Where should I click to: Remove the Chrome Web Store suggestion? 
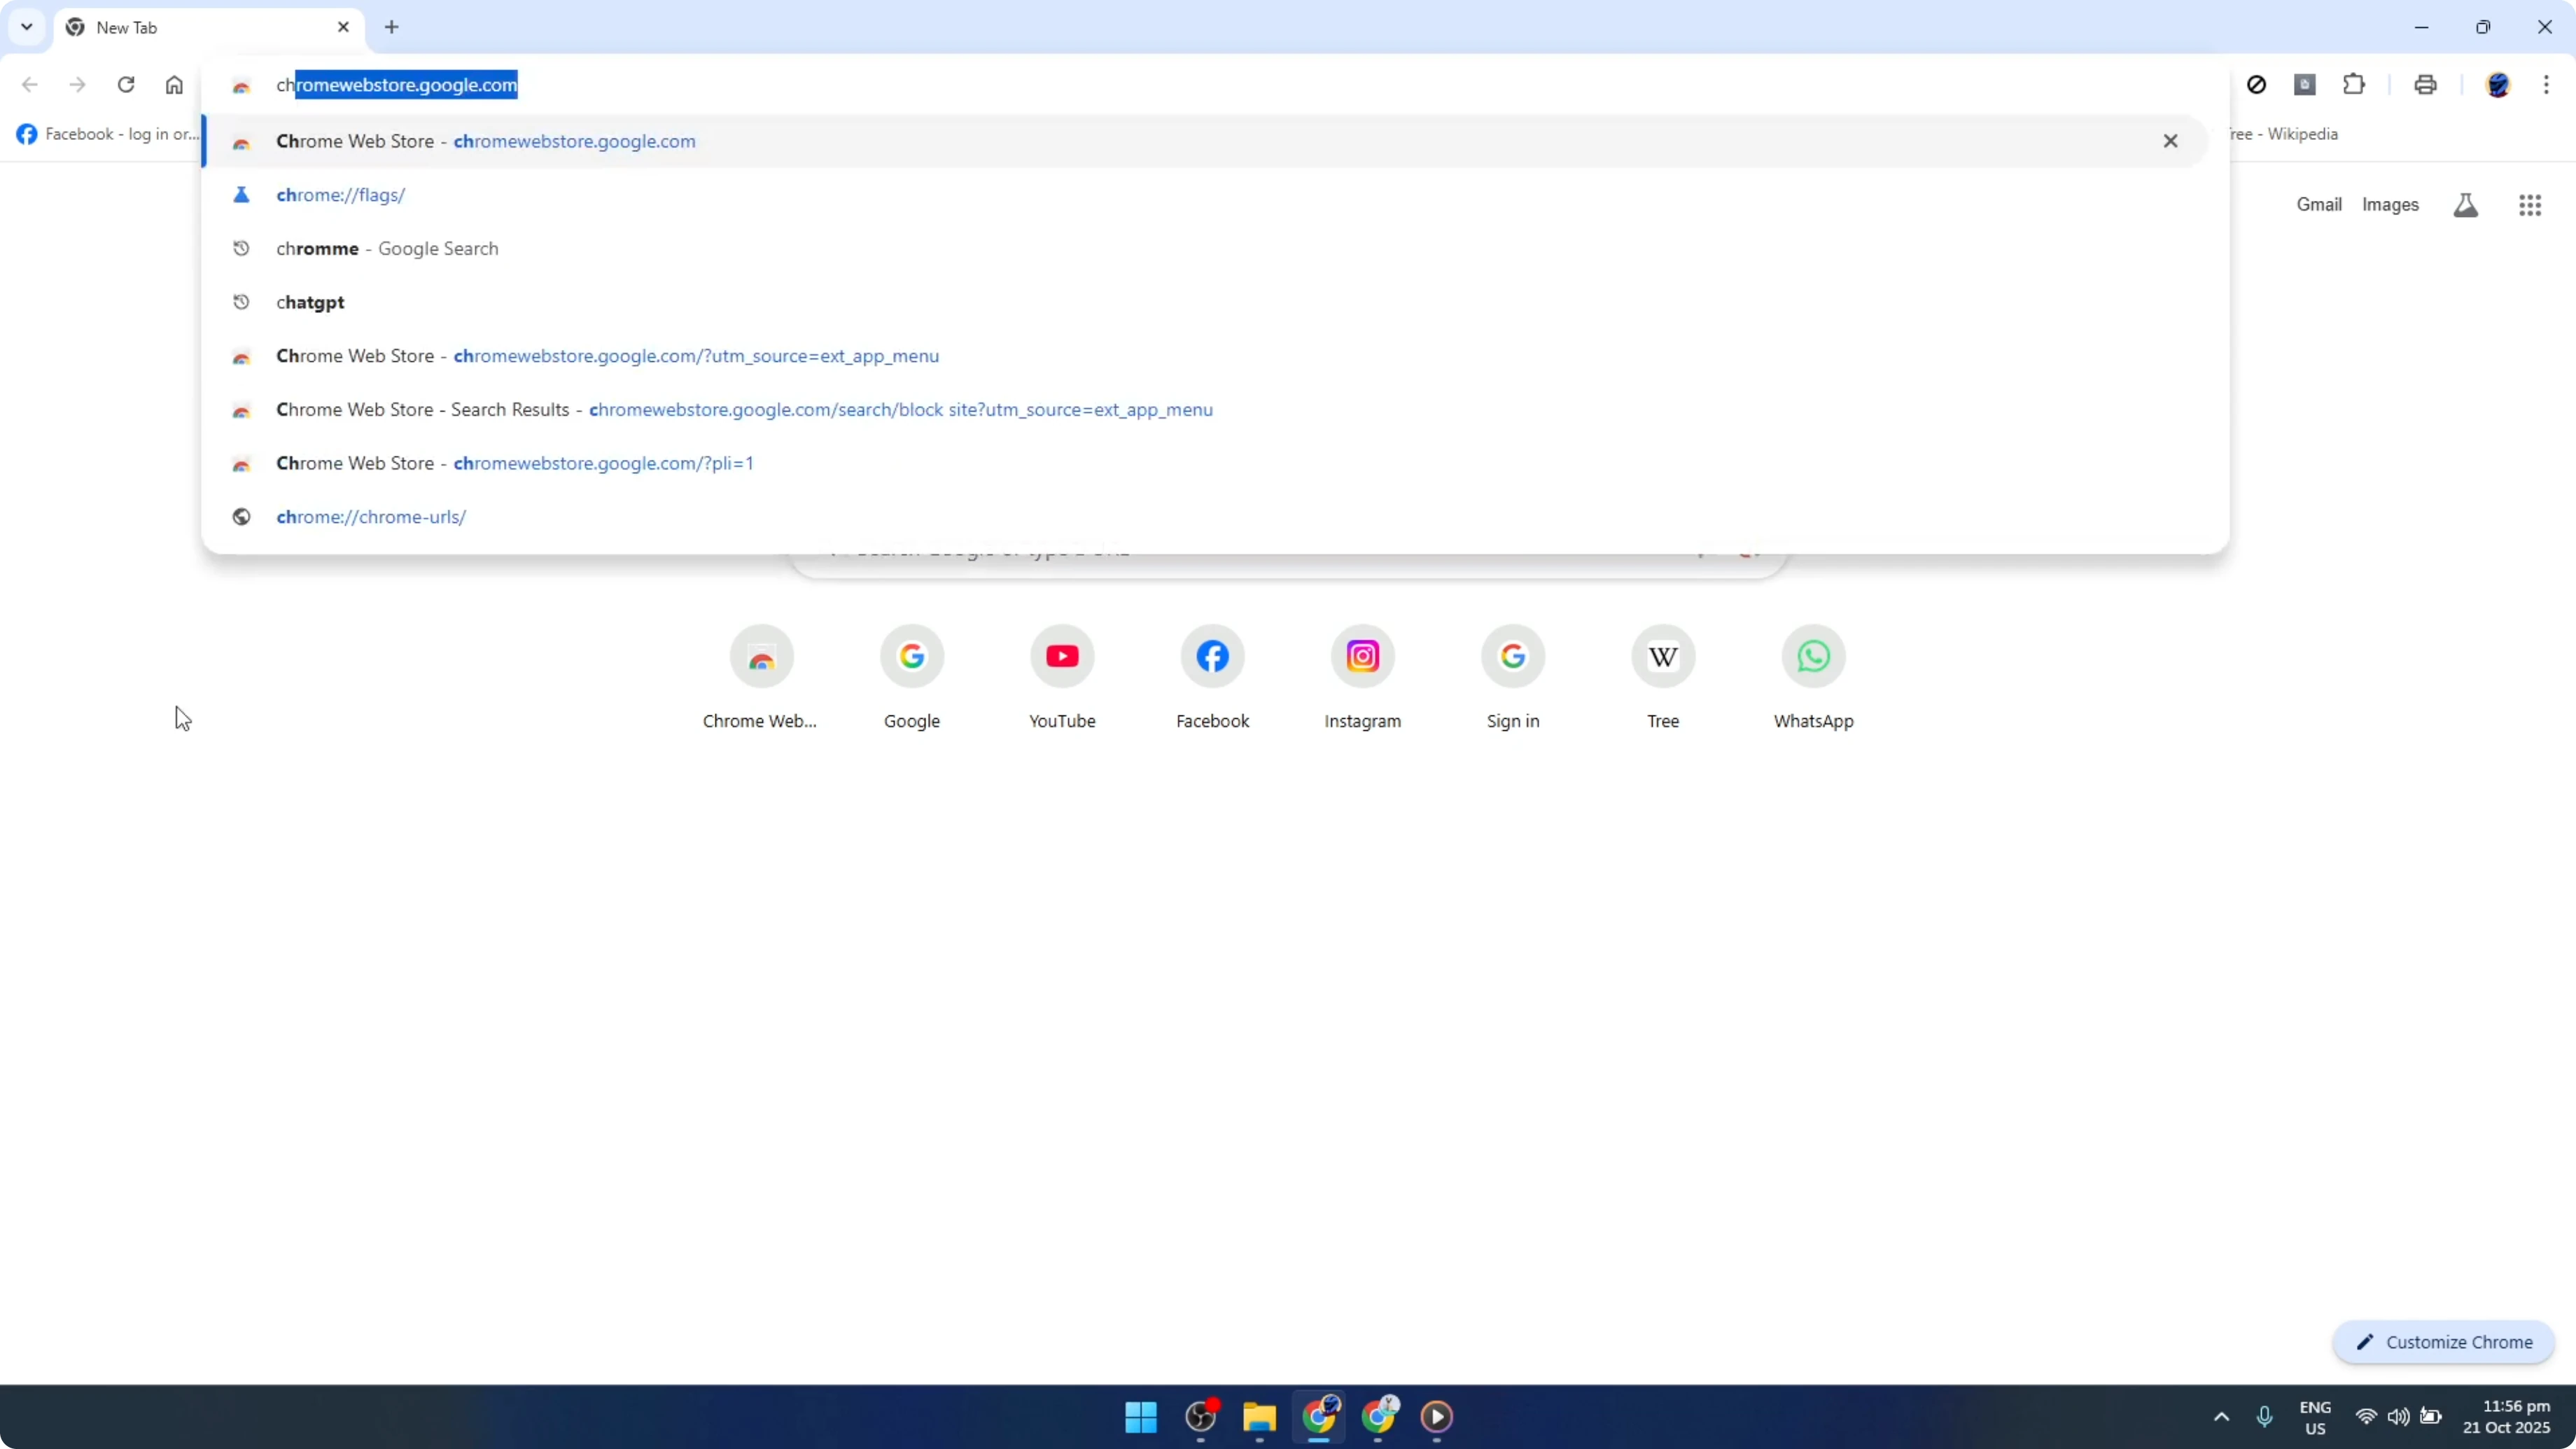(x=2171, y=141)
